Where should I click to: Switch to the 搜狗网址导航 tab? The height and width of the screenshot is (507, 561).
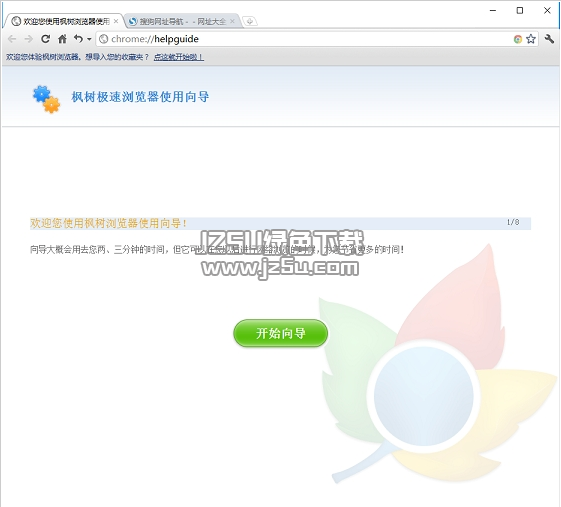tap(181, 21)
